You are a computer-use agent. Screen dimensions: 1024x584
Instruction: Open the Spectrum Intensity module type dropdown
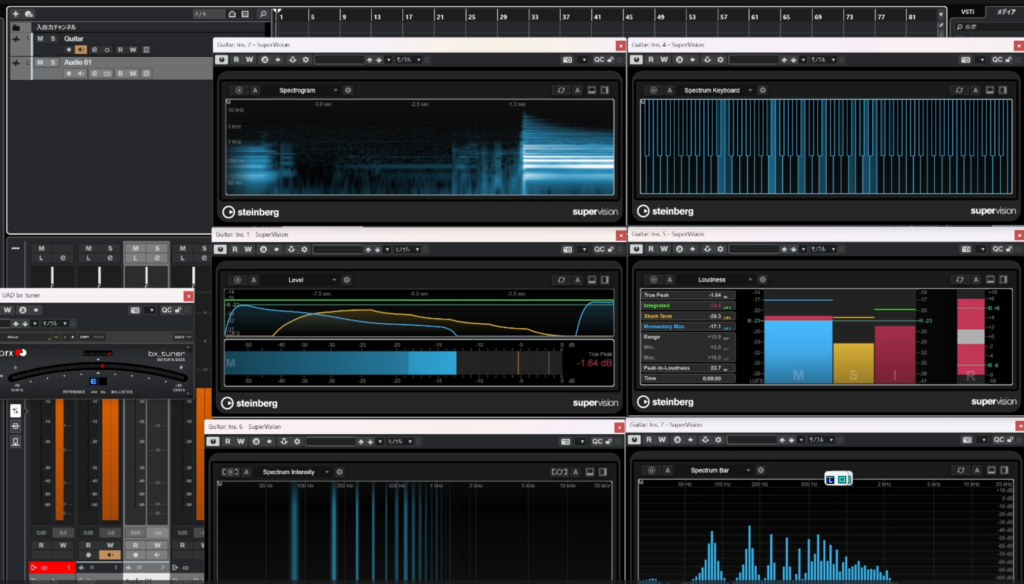click(x=295, y=472)
